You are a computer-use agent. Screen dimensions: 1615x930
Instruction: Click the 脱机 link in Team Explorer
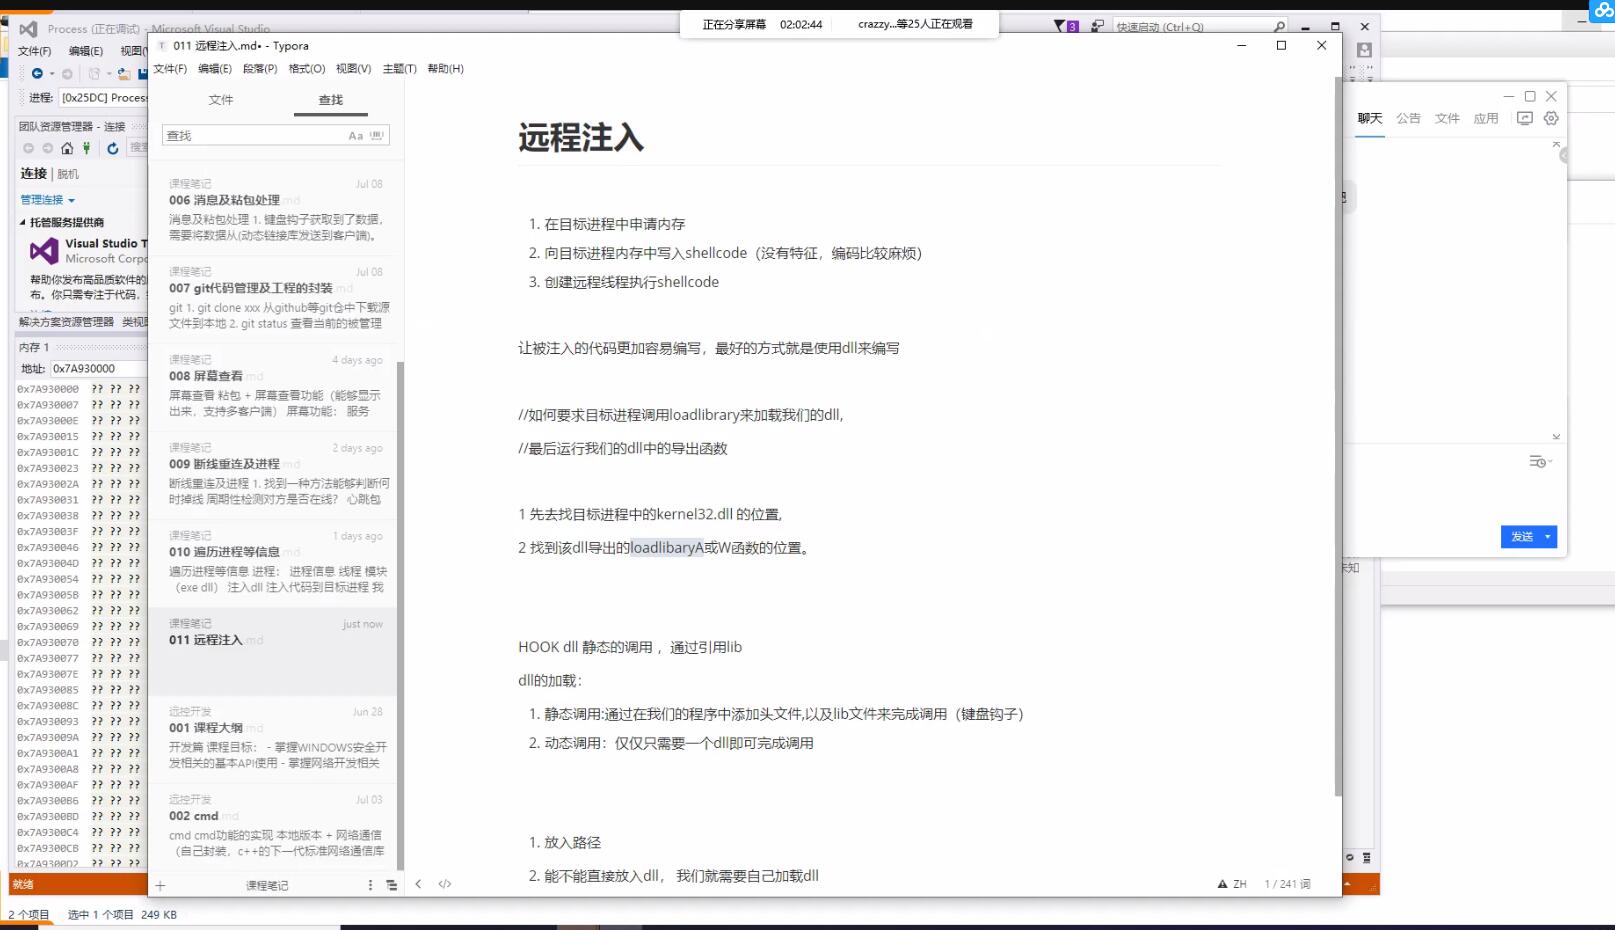(68, 174)
